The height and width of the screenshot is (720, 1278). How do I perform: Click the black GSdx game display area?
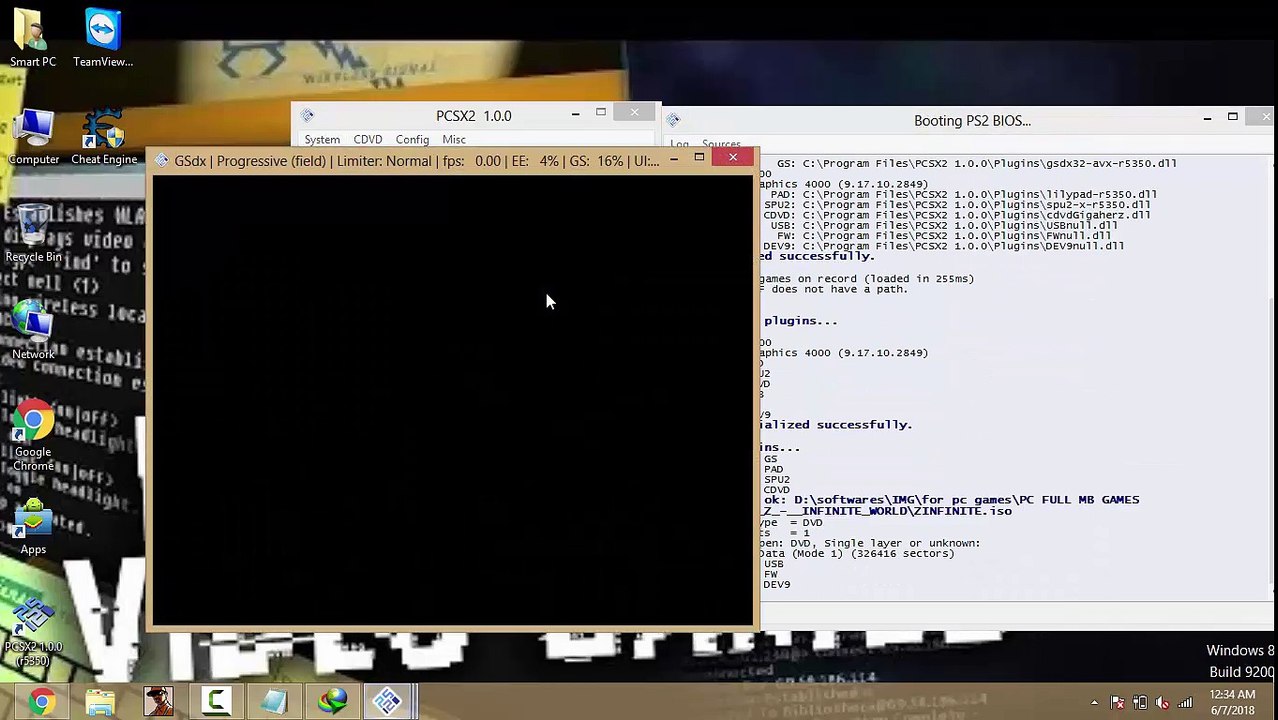452,400
